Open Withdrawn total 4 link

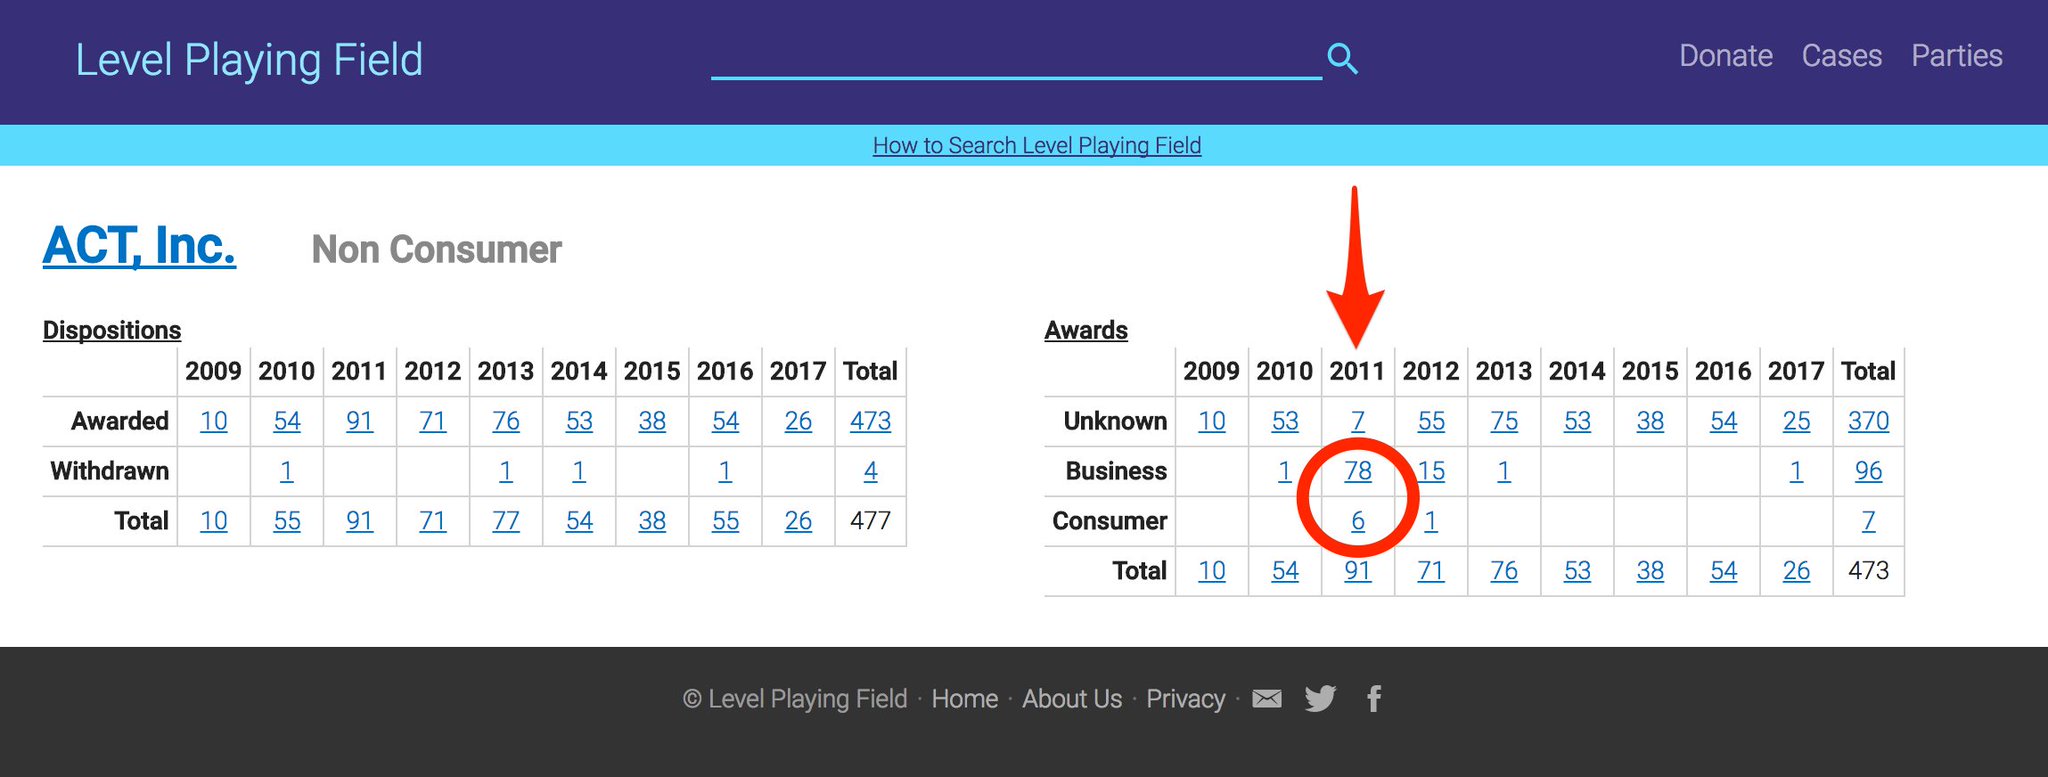[871, 471]
